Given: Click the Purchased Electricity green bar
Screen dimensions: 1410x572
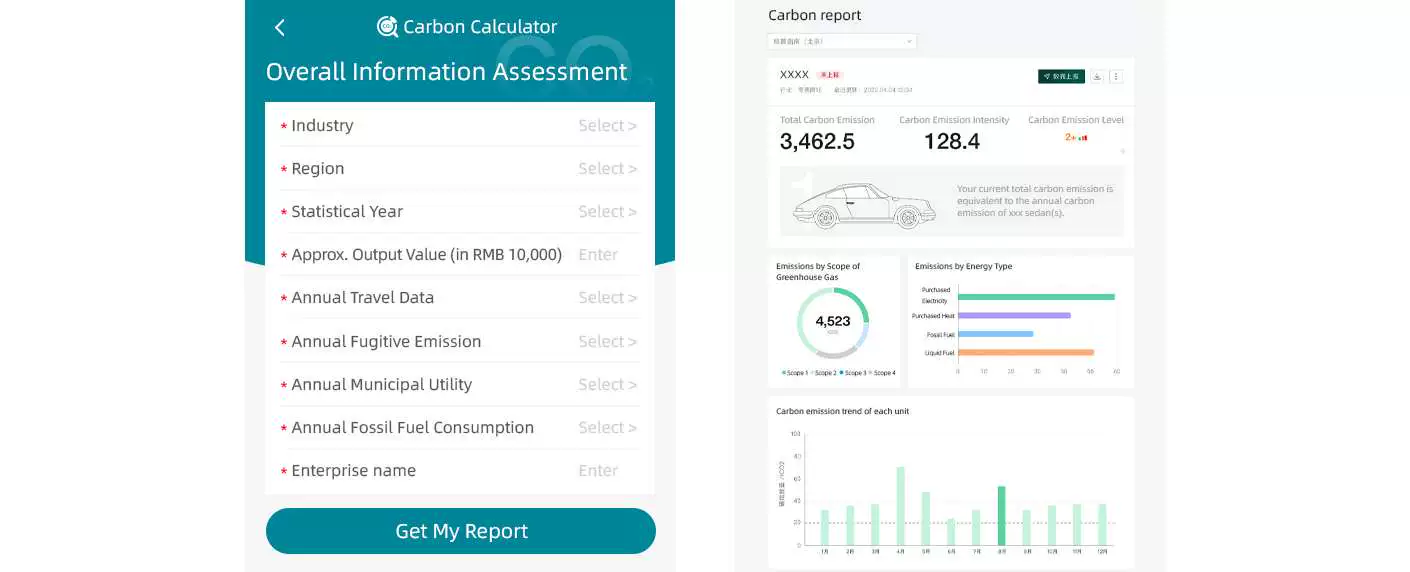Looking at the screenshot, I should [1036, 297].
